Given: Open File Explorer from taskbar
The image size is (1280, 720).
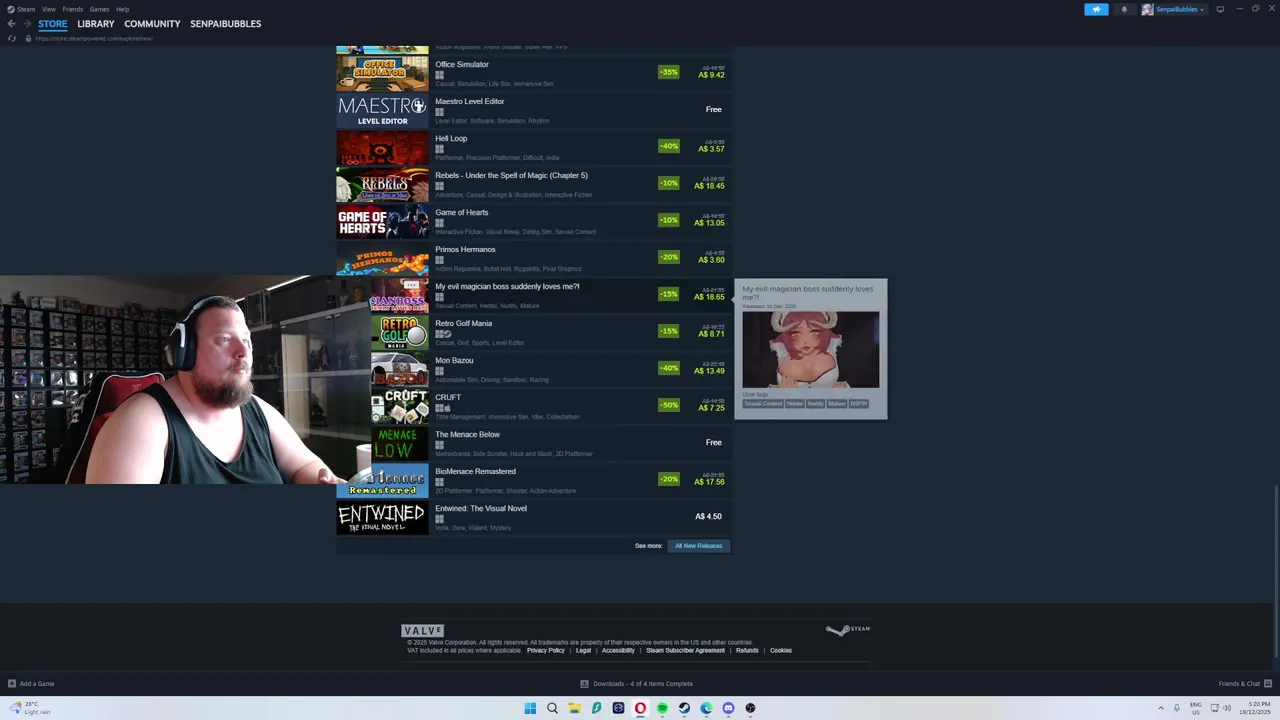Looking at the screenshot, I should tap(574, 708).
